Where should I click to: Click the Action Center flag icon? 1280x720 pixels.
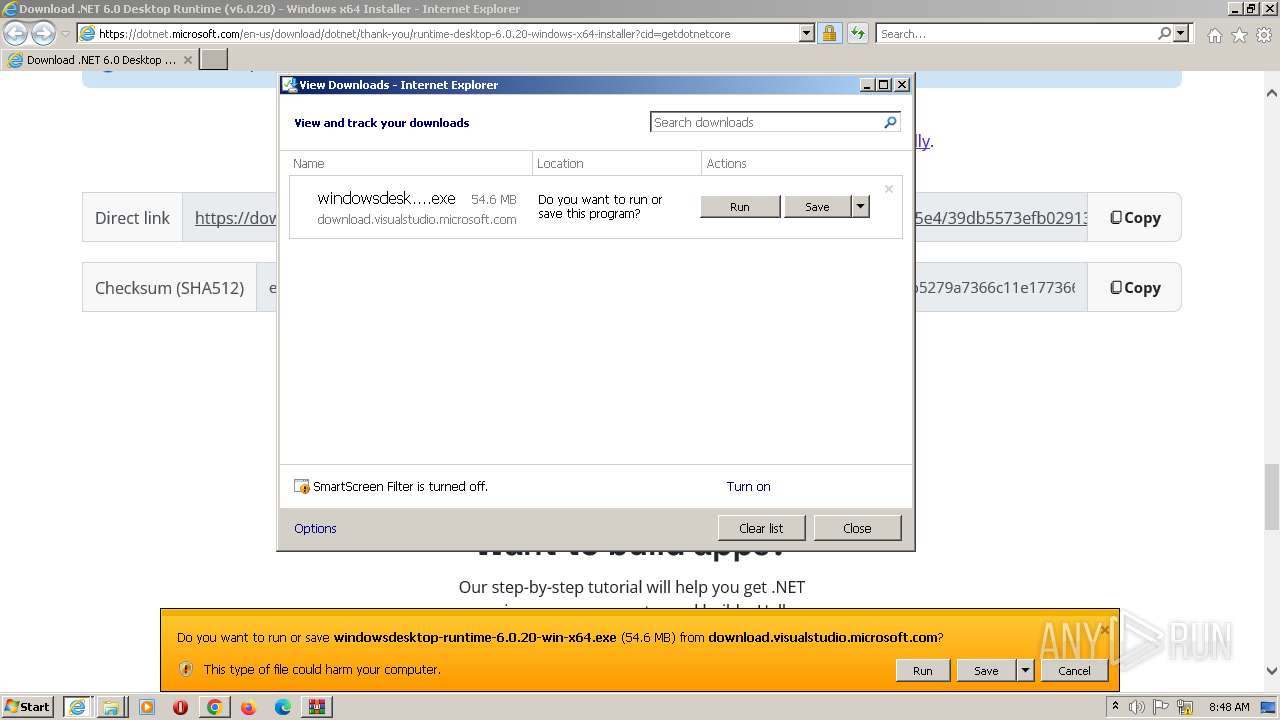pyautogui.click(x=1160, y=707)
